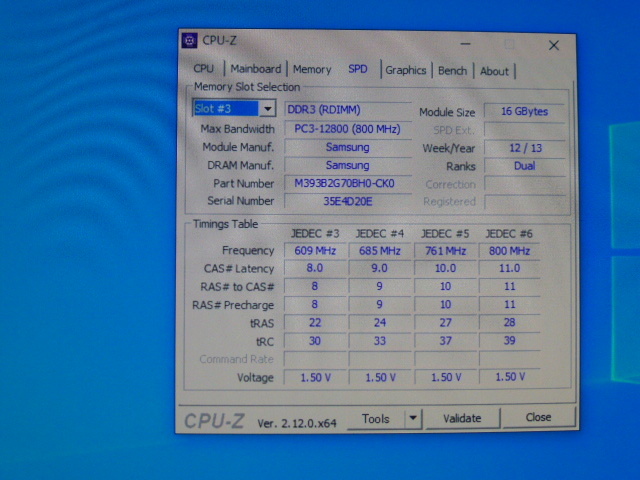Click the Part Number label
Viewport: 640px width, 480px height.
(x=243, y=184)
